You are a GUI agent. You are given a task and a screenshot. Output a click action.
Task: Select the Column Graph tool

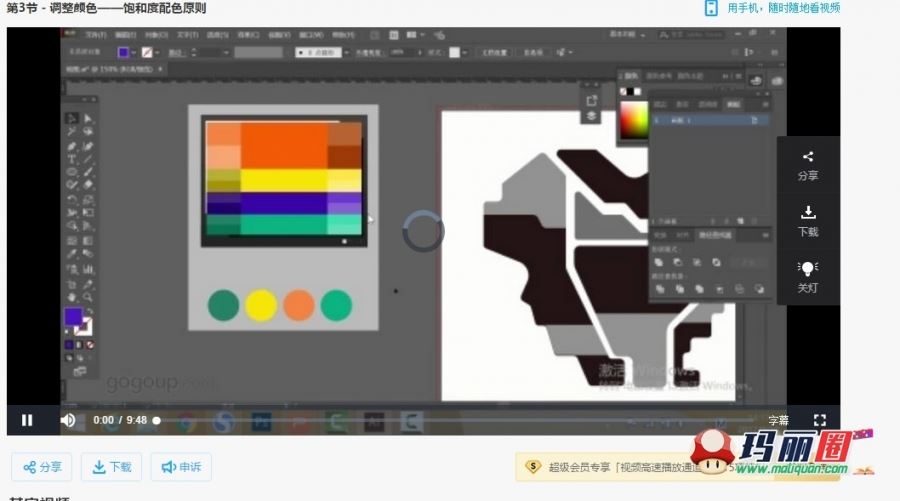[x=88, y=269]
